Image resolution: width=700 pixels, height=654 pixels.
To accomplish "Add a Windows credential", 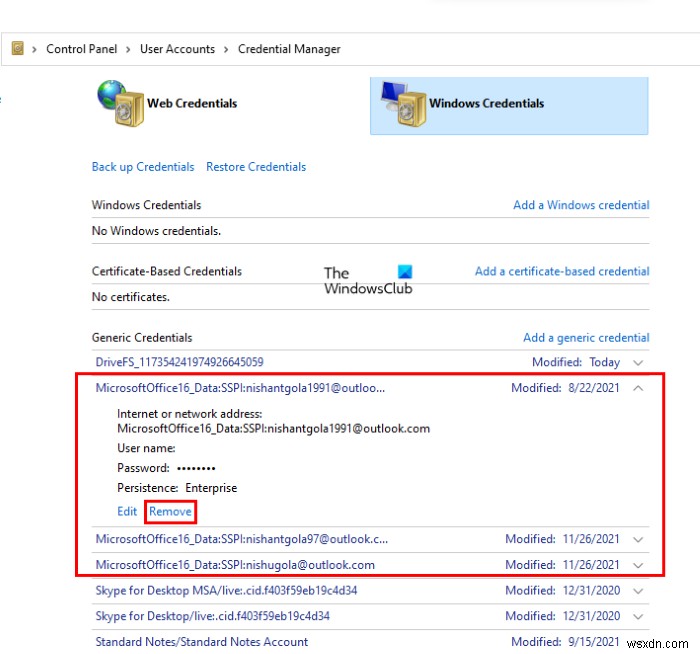I will point(581,205).
